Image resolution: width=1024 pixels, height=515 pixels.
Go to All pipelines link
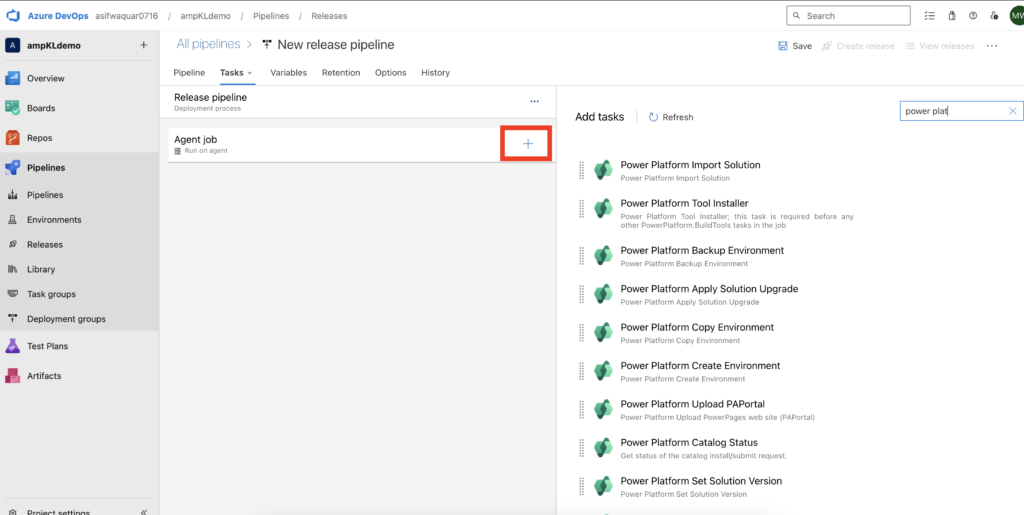(208, 44)
